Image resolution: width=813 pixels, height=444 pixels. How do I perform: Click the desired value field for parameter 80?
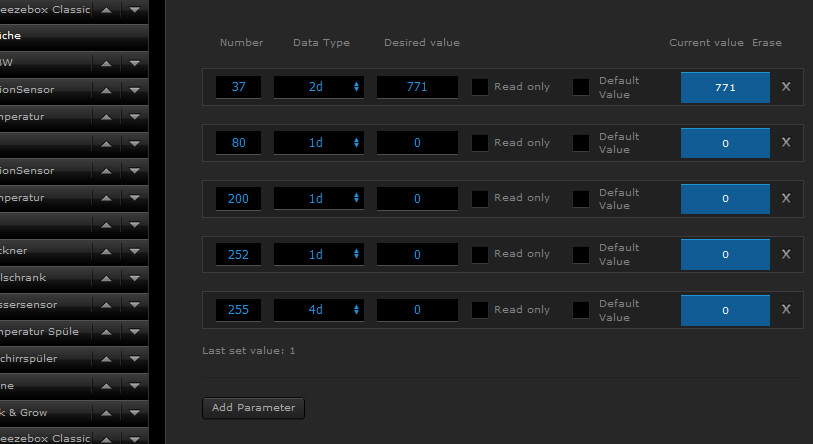417,143
